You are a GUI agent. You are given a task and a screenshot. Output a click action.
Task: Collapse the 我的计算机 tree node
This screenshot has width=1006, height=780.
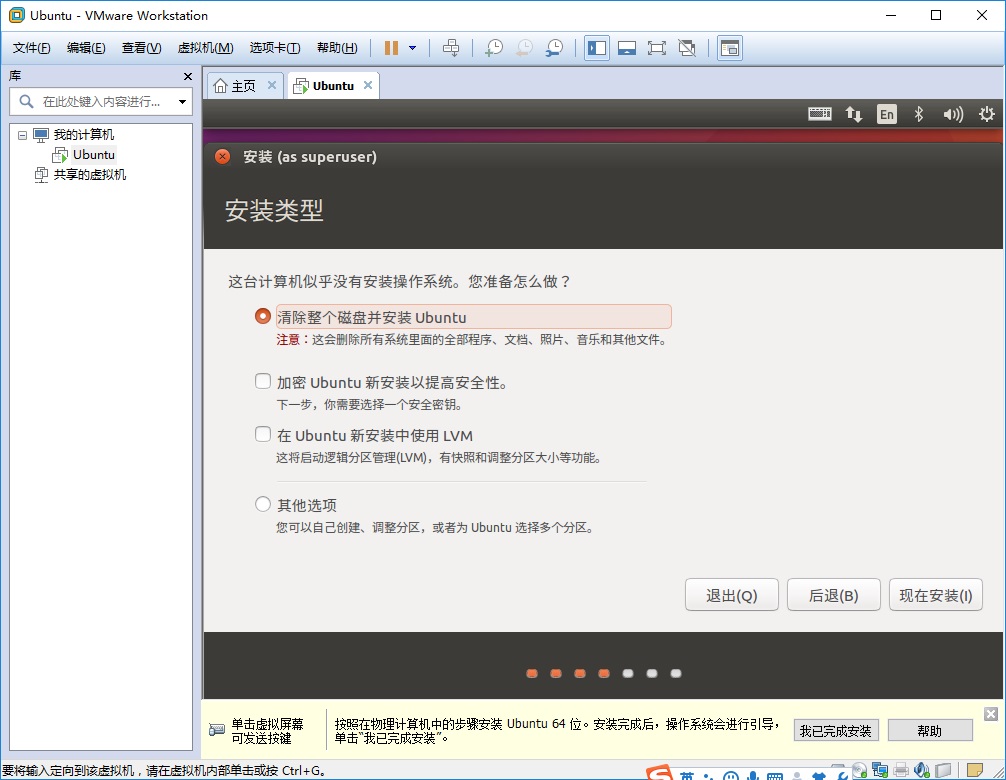coord(22,135)
